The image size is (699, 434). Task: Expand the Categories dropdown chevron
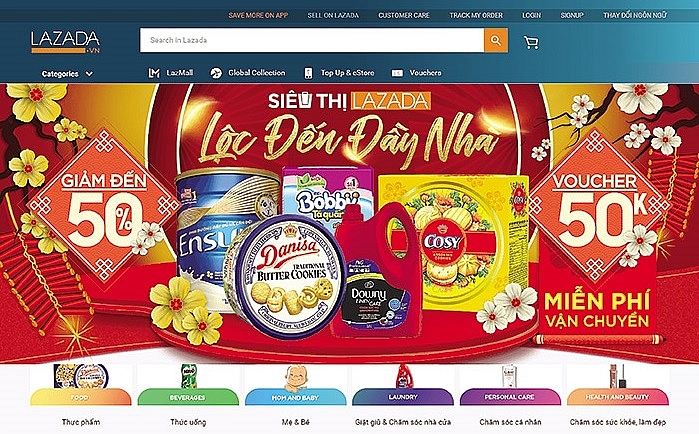[x=89, y=74]
